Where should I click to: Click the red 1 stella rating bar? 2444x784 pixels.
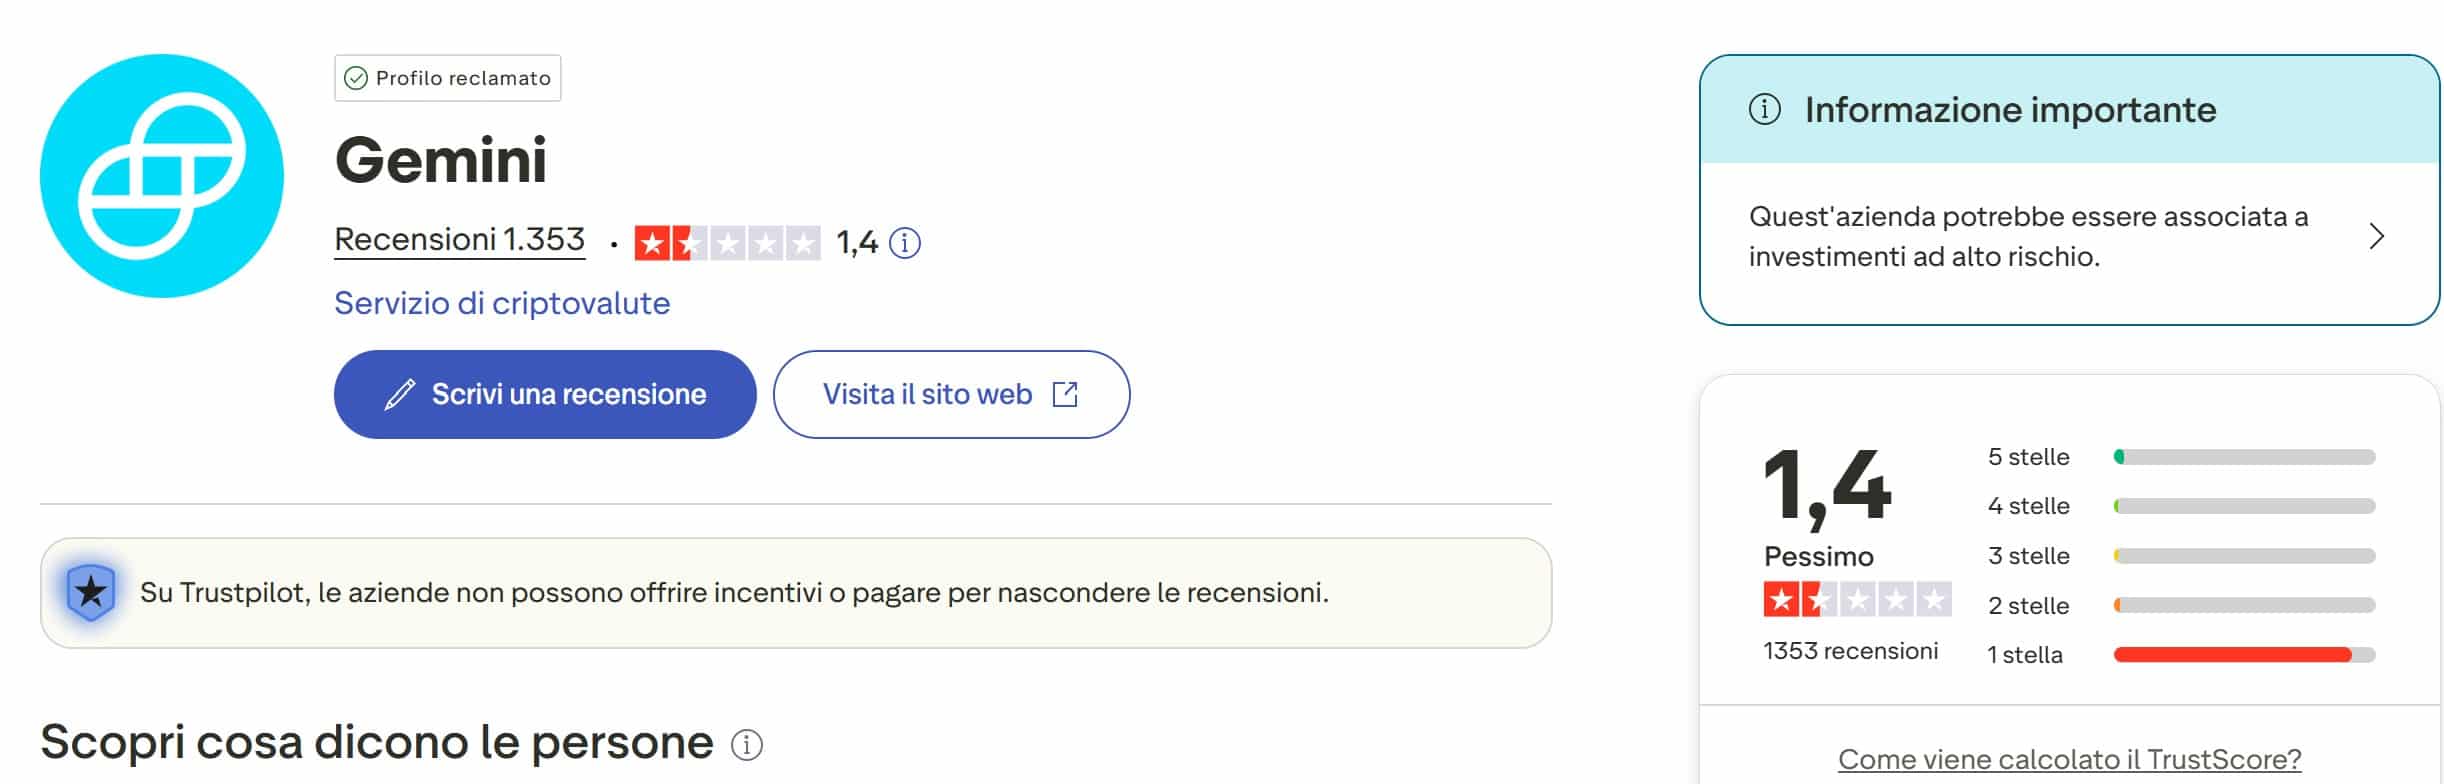(2243, 652)
